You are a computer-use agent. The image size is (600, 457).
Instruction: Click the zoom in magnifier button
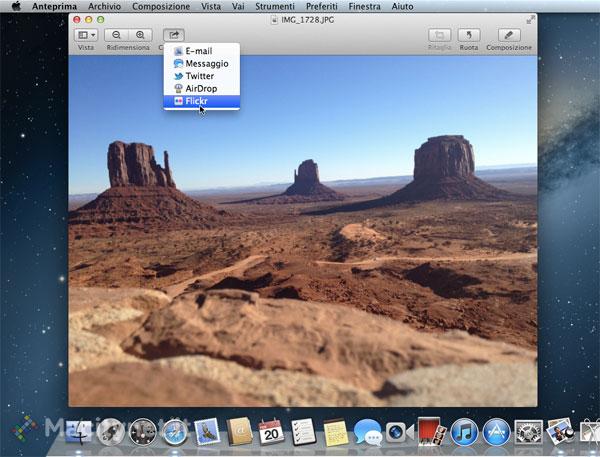pyautogui.click(x=140, y=35)
